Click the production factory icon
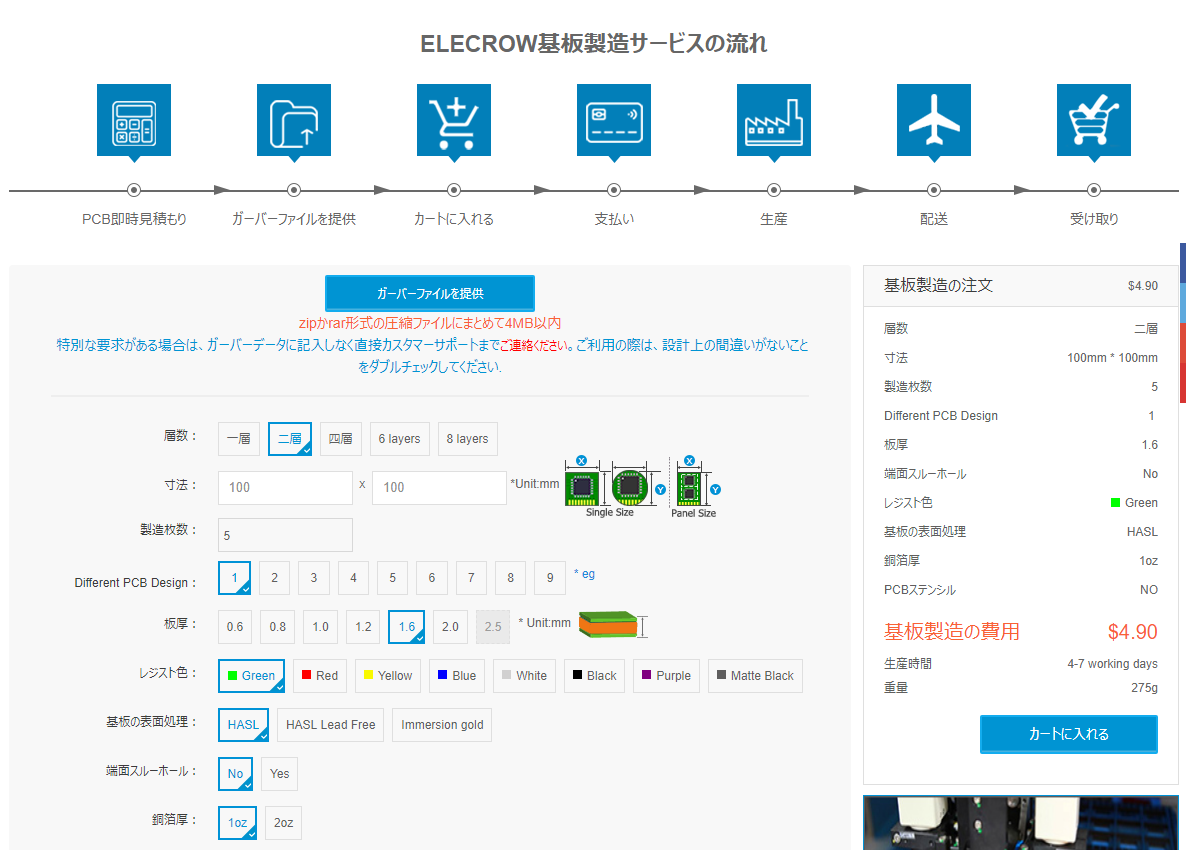Viewport: 1186px width, 850px height. (774, 120)
